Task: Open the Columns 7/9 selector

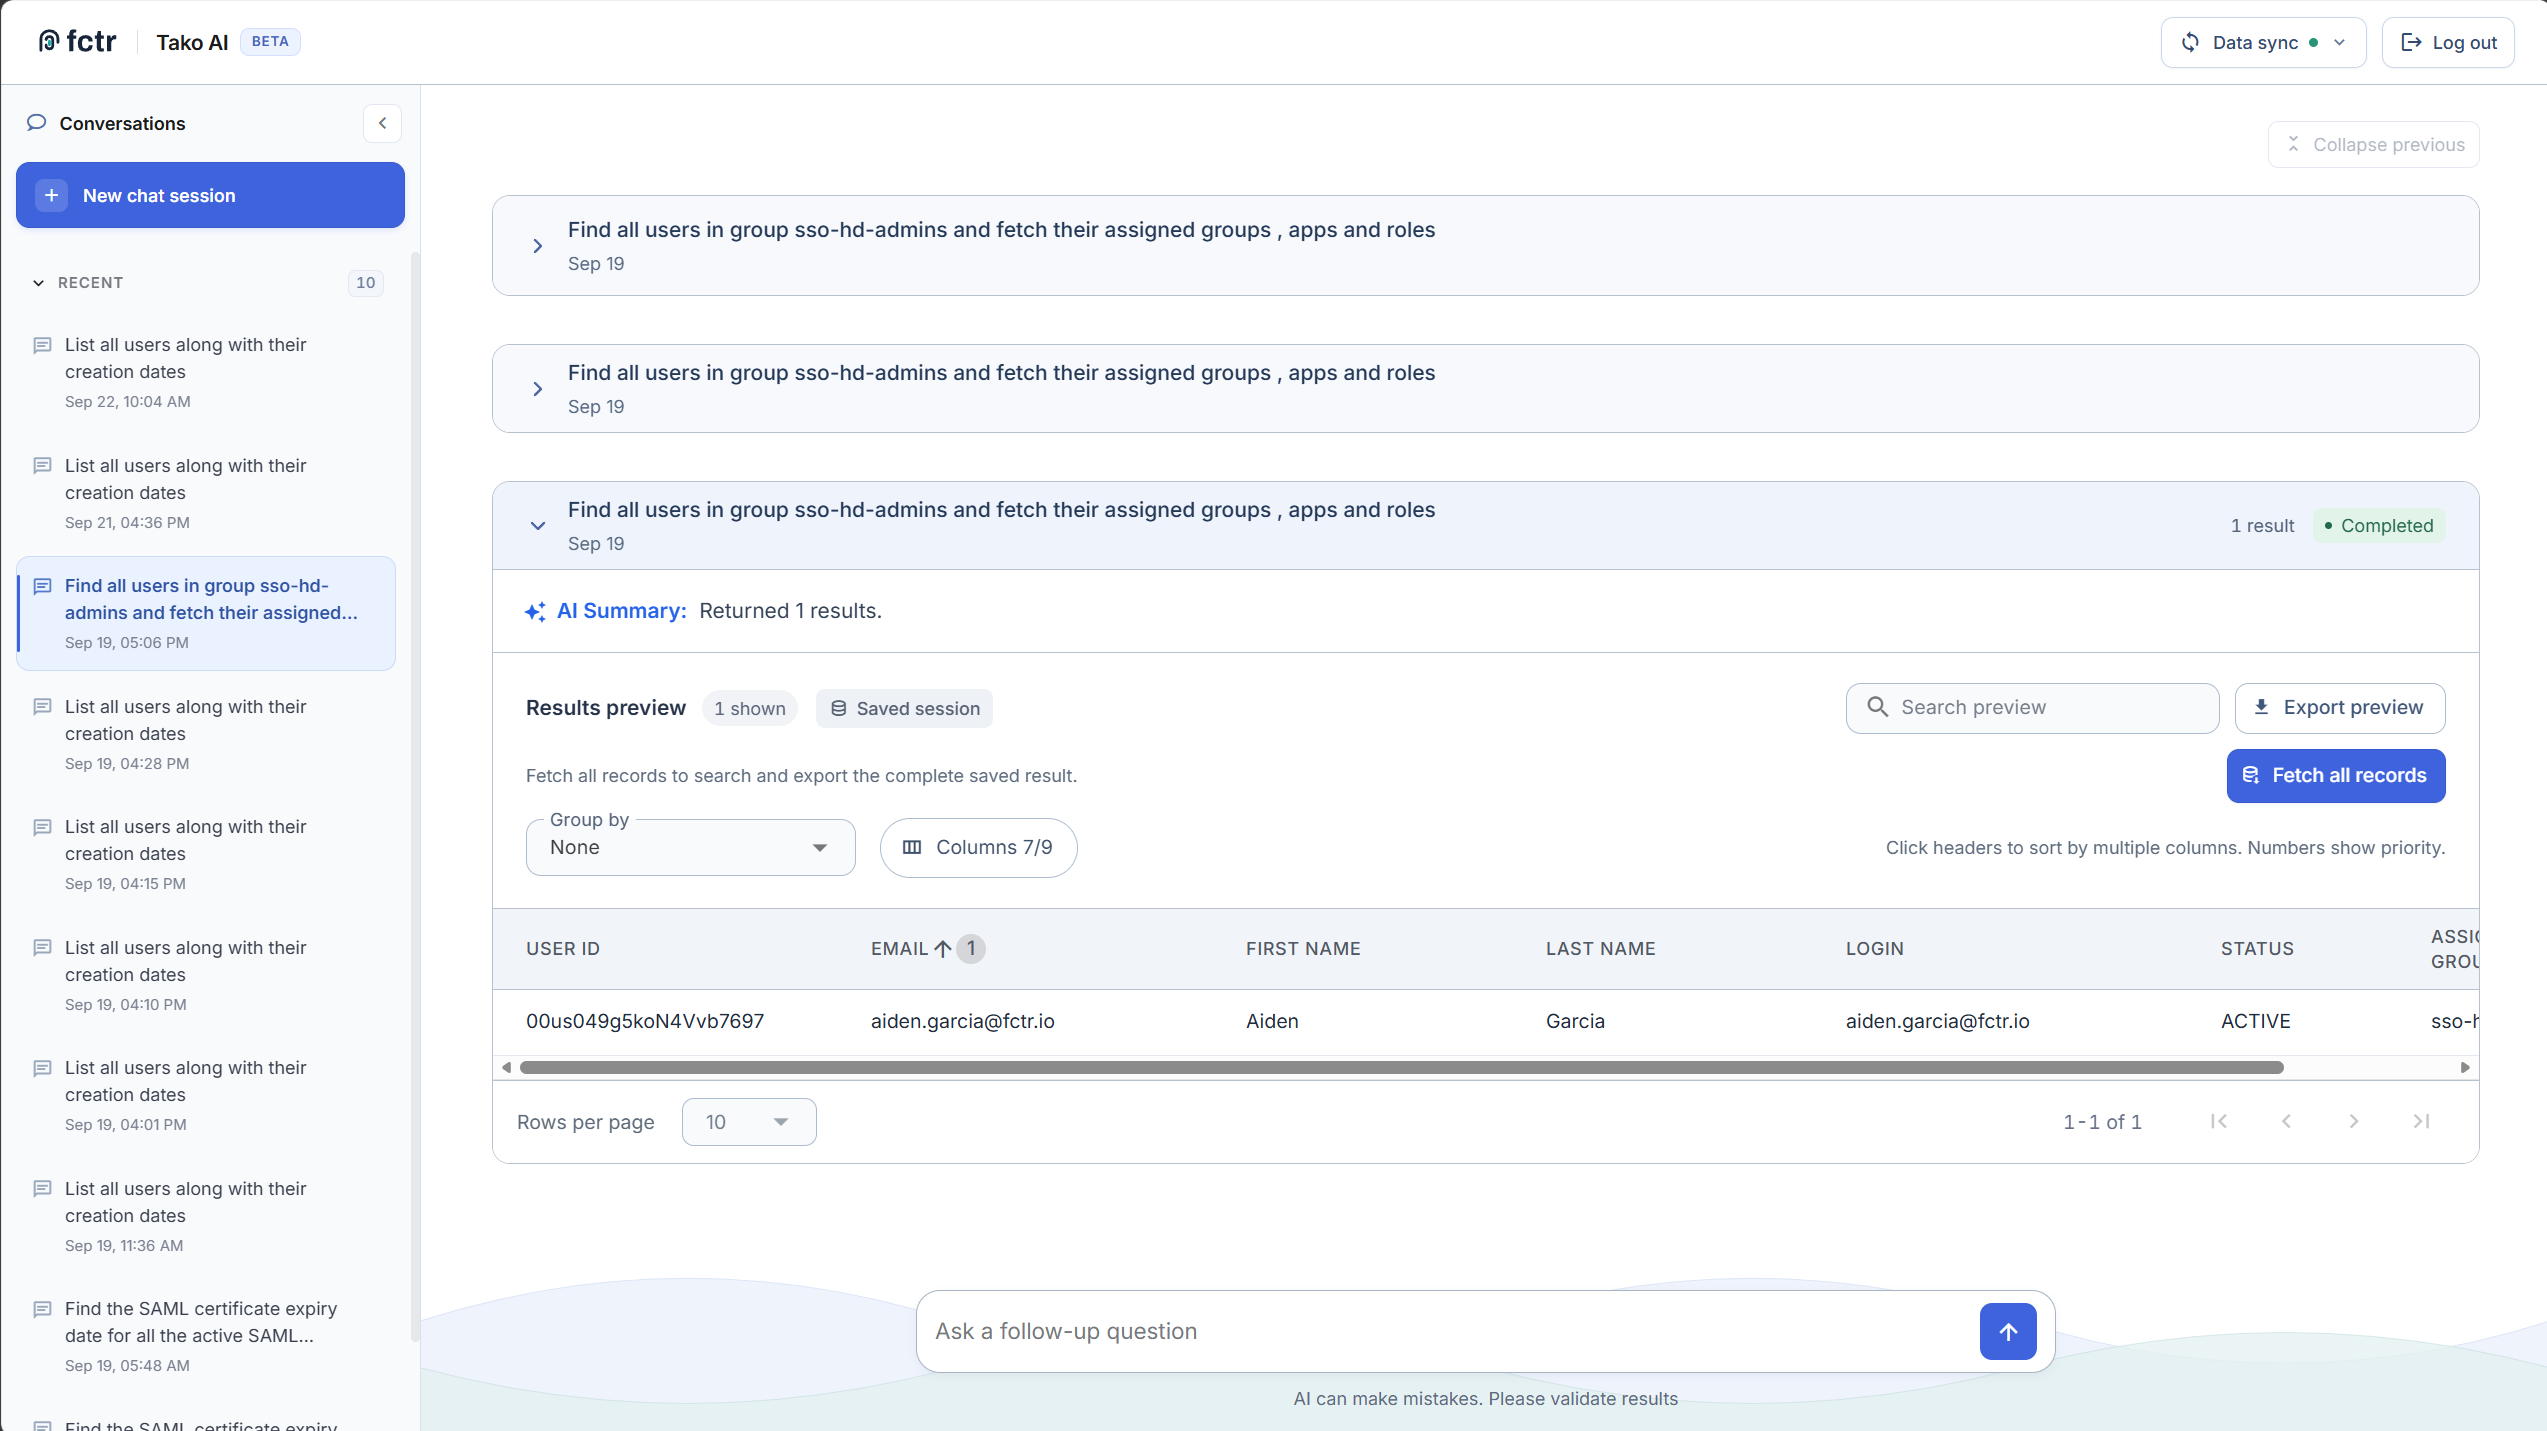Action: (978, 847)
